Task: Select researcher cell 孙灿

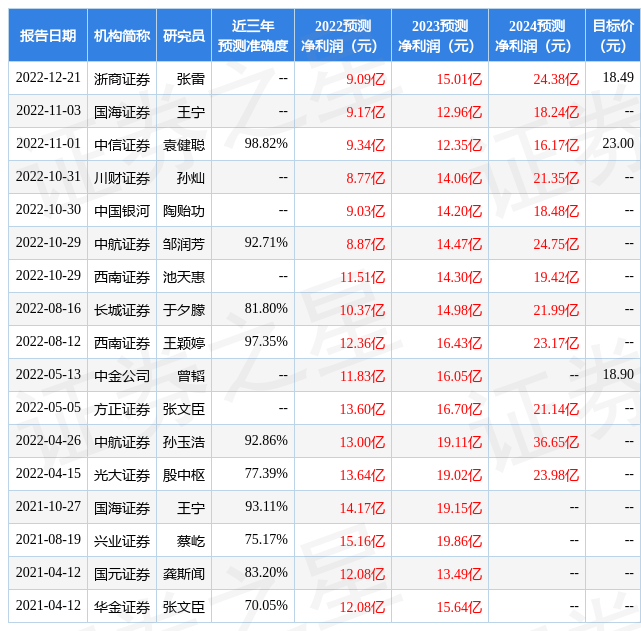Action: pos(191,178)
